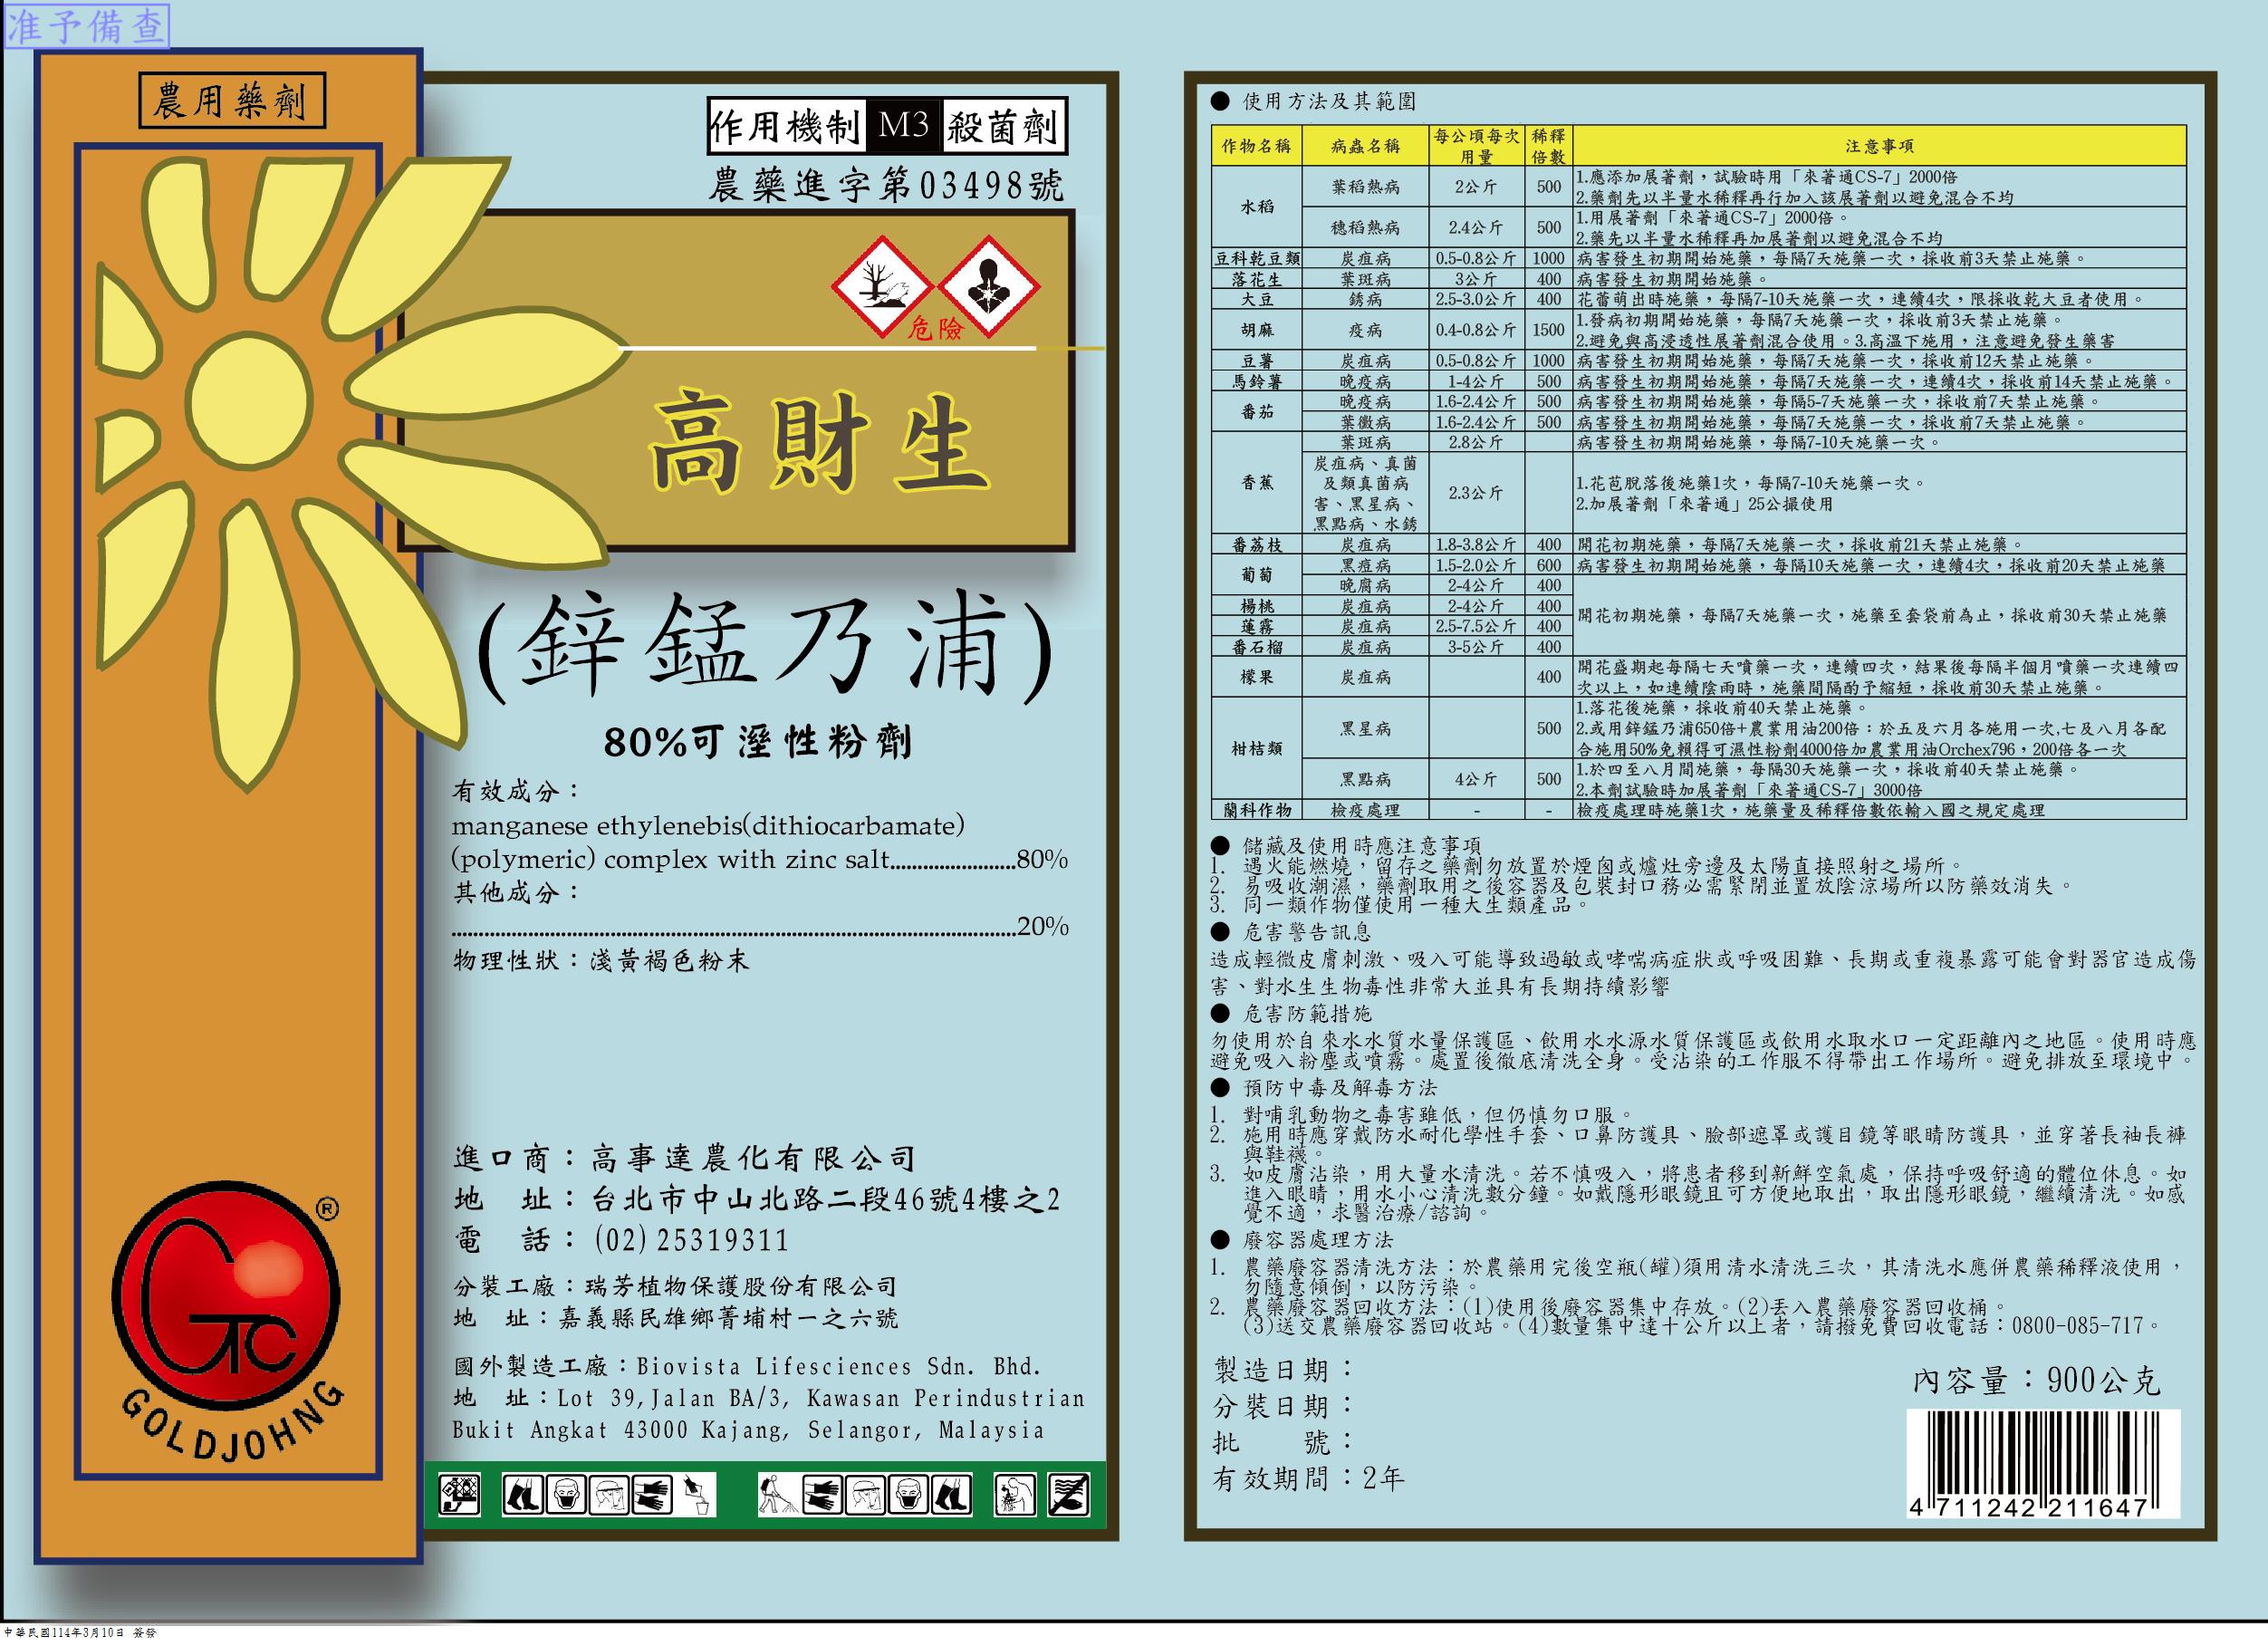The image size is (2268, 1646).
Task: Click the crossed-out fish and water pictogram
Action: pyautogui.click(x=1068, y=1496)
